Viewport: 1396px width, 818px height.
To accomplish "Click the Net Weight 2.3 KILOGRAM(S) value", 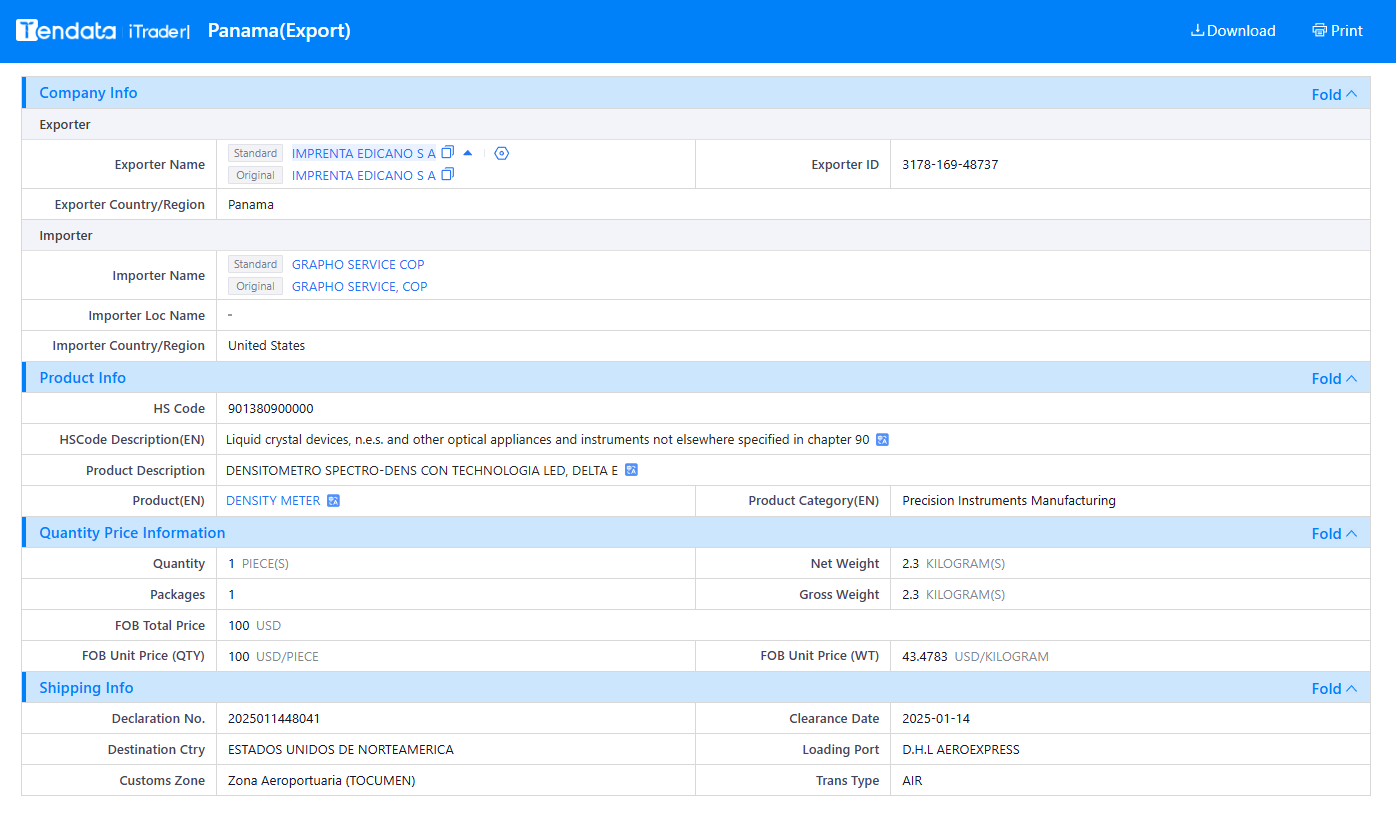I will [x=954, y=563].
